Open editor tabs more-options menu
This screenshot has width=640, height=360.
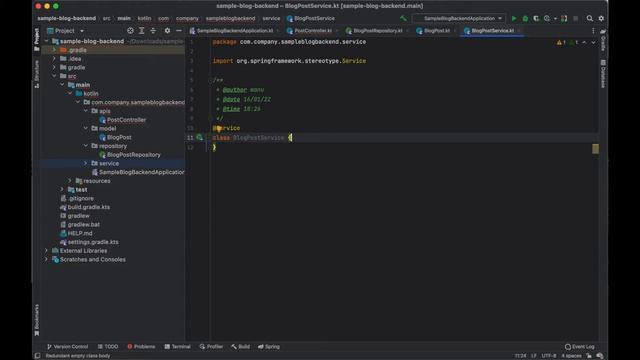click(x=593, y=31)
